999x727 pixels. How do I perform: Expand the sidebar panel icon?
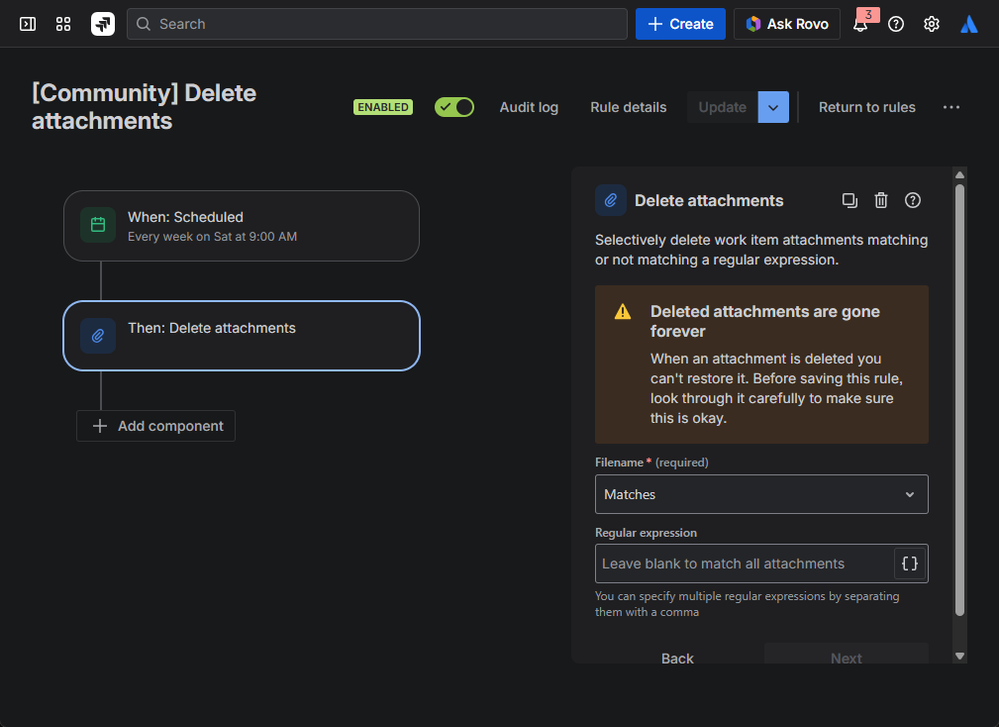tap(27, 24)
